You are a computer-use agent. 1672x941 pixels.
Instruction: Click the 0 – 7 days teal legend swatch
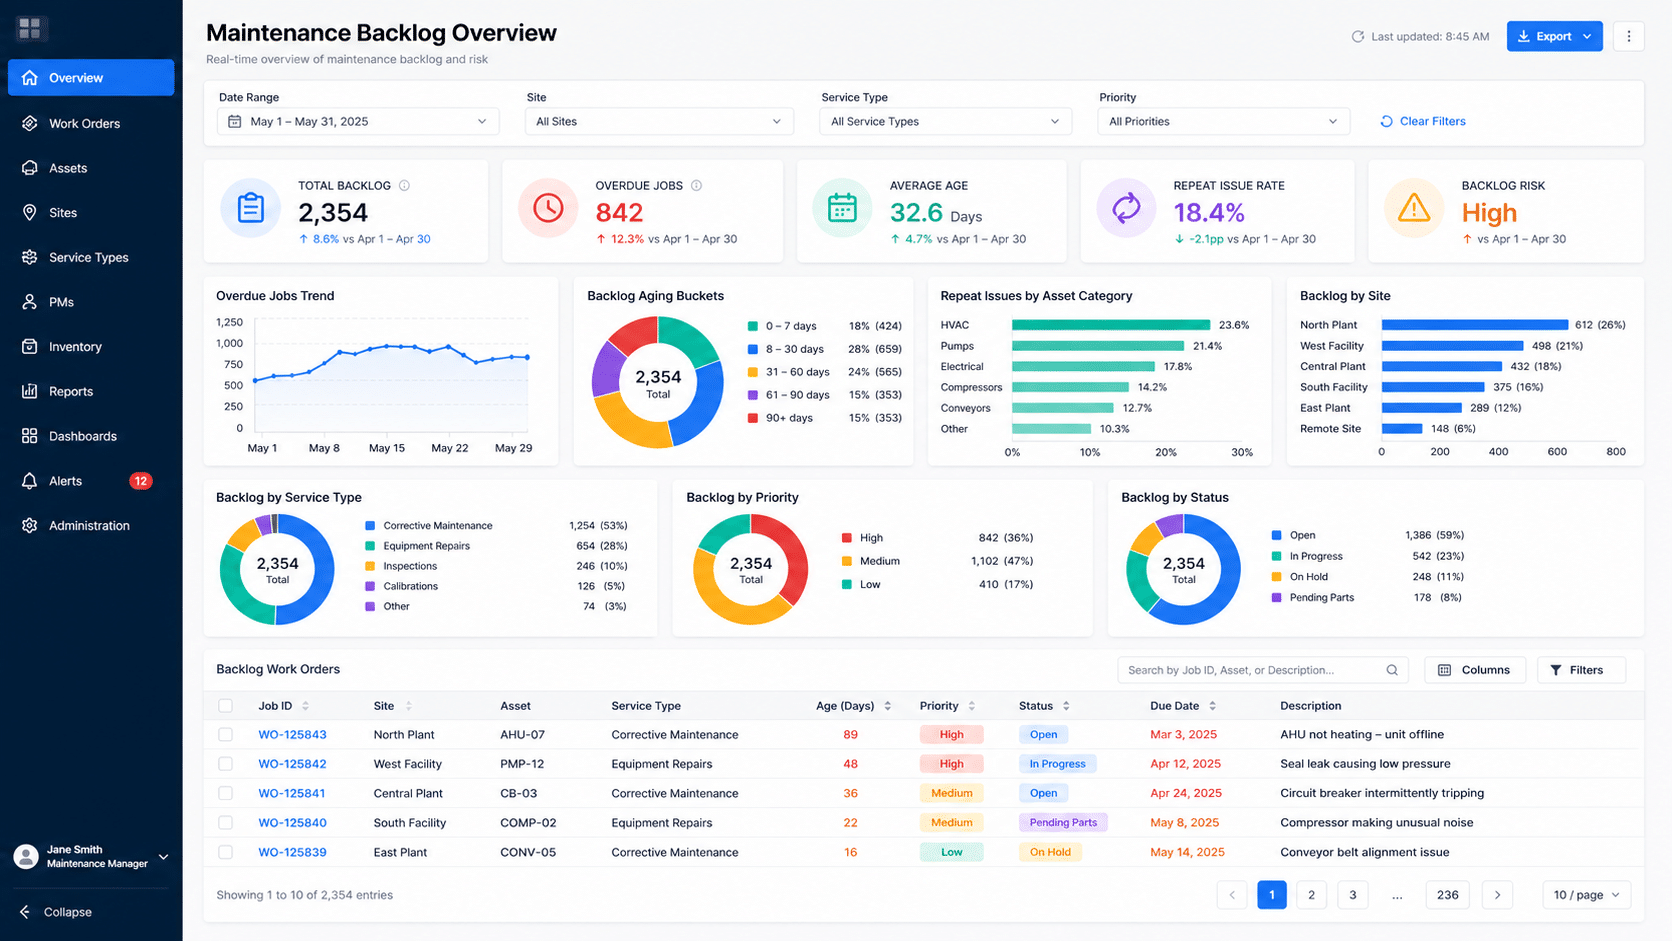click(x=753, y=326)
